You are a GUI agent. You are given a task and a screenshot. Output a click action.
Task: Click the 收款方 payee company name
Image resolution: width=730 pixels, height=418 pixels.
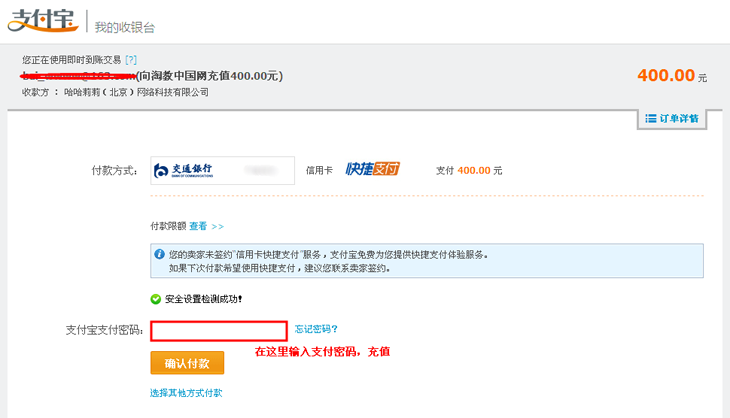[136, 92]
